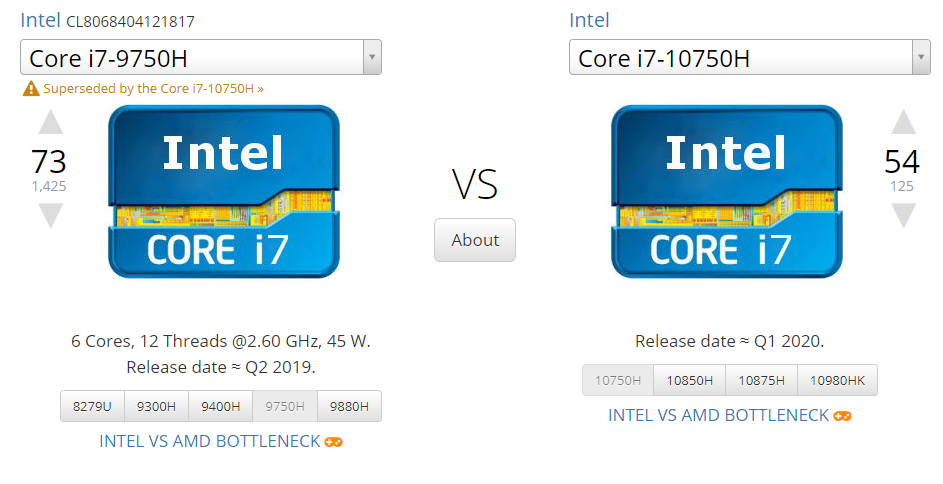The width and height of the screenshot is (943, 484).
Task: Click the Intel Core i7 badge for the 10750H
Action: (726, 192)
